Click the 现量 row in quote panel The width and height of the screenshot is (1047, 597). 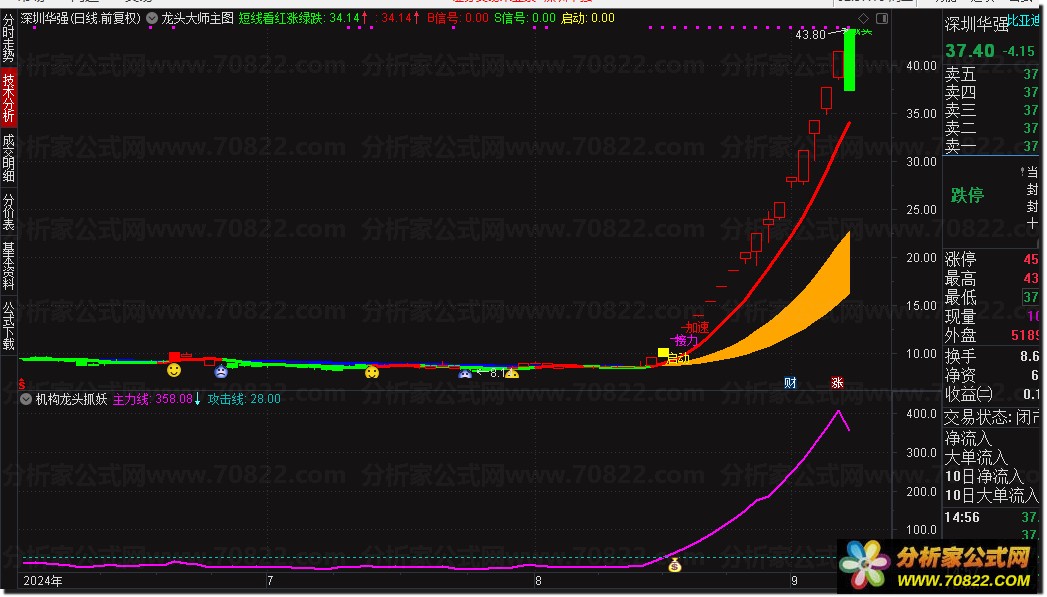(992, 317)
